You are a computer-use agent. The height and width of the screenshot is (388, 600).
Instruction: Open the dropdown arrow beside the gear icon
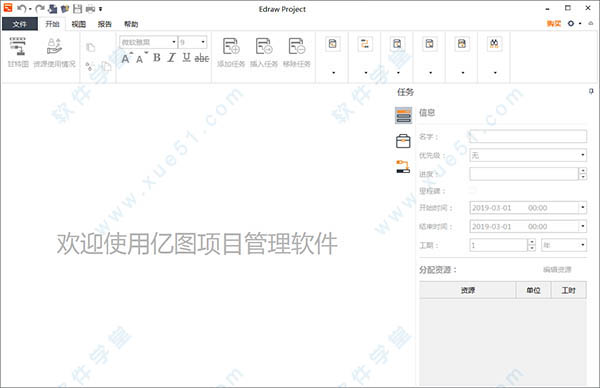[580, 24]
